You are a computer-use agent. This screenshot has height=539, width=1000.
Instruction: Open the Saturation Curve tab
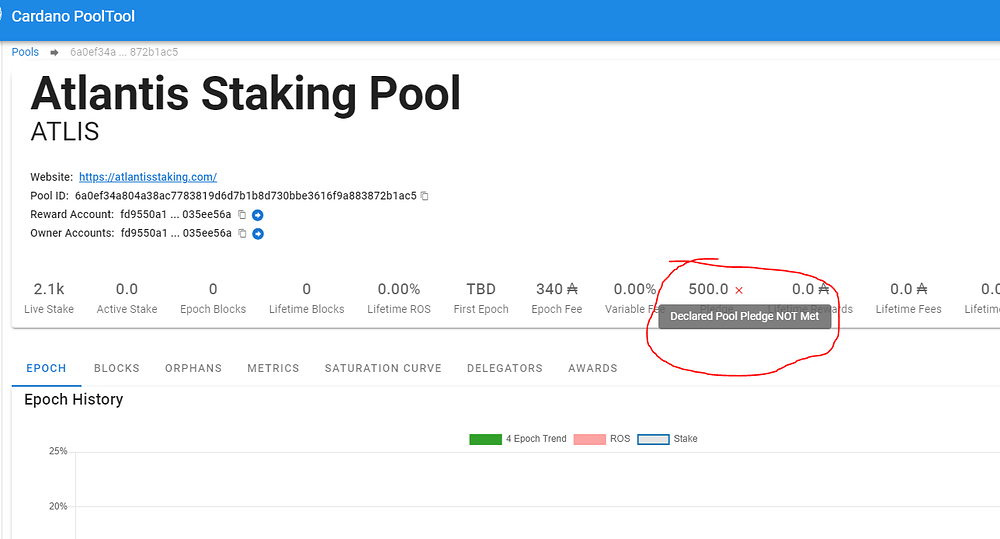(x=383, y=368)
